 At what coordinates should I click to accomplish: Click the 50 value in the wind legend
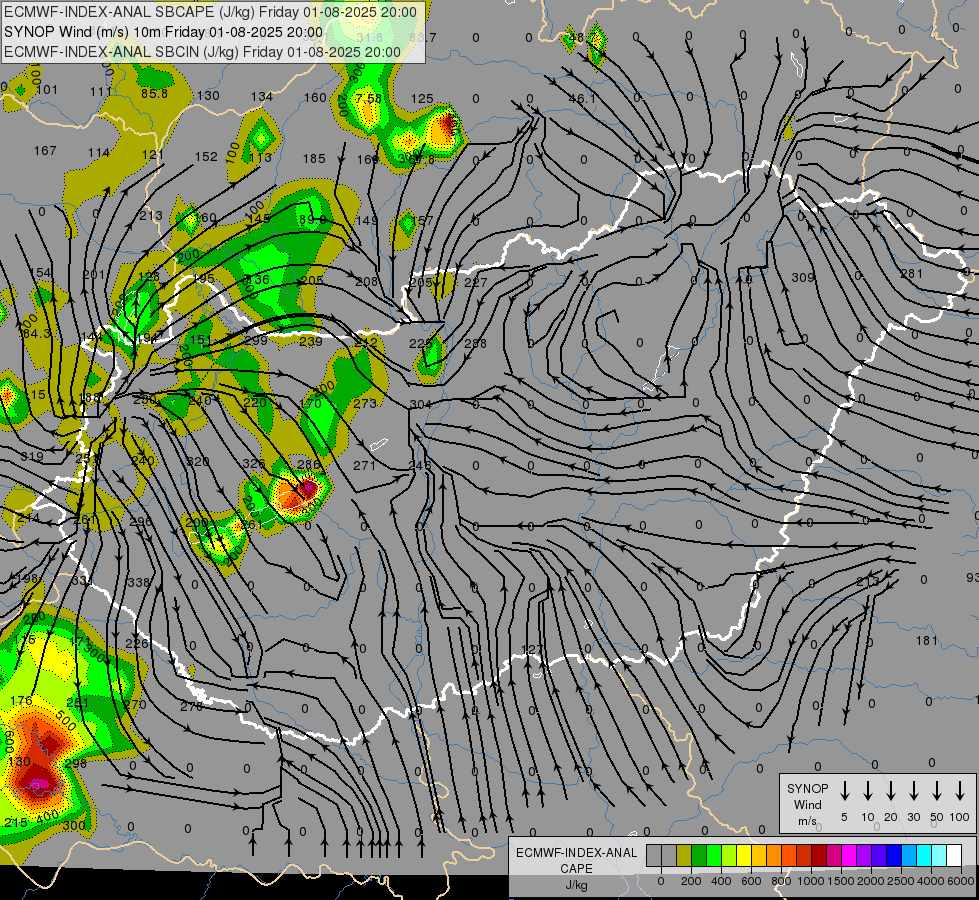tap(937, 817)
